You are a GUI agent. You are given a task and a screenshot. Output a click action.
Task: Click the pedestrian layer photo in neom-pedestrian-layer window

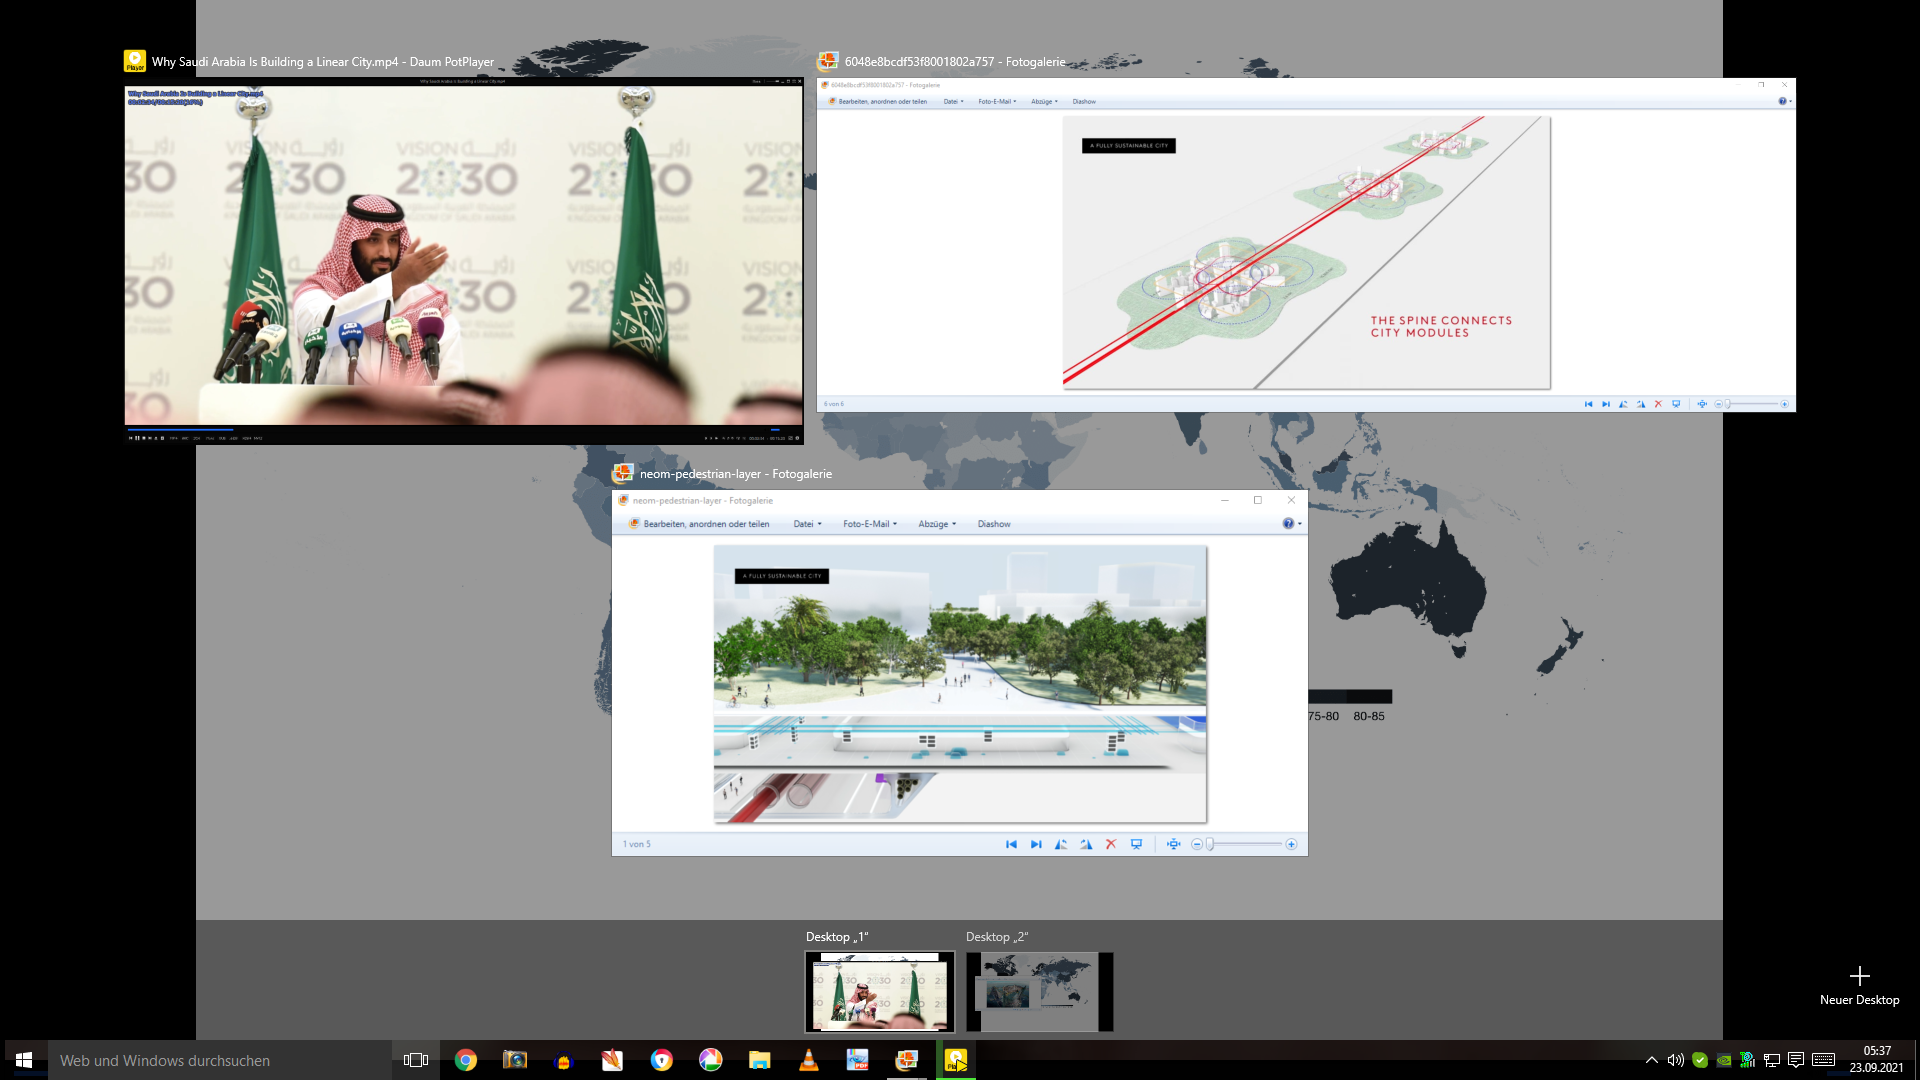960,684
